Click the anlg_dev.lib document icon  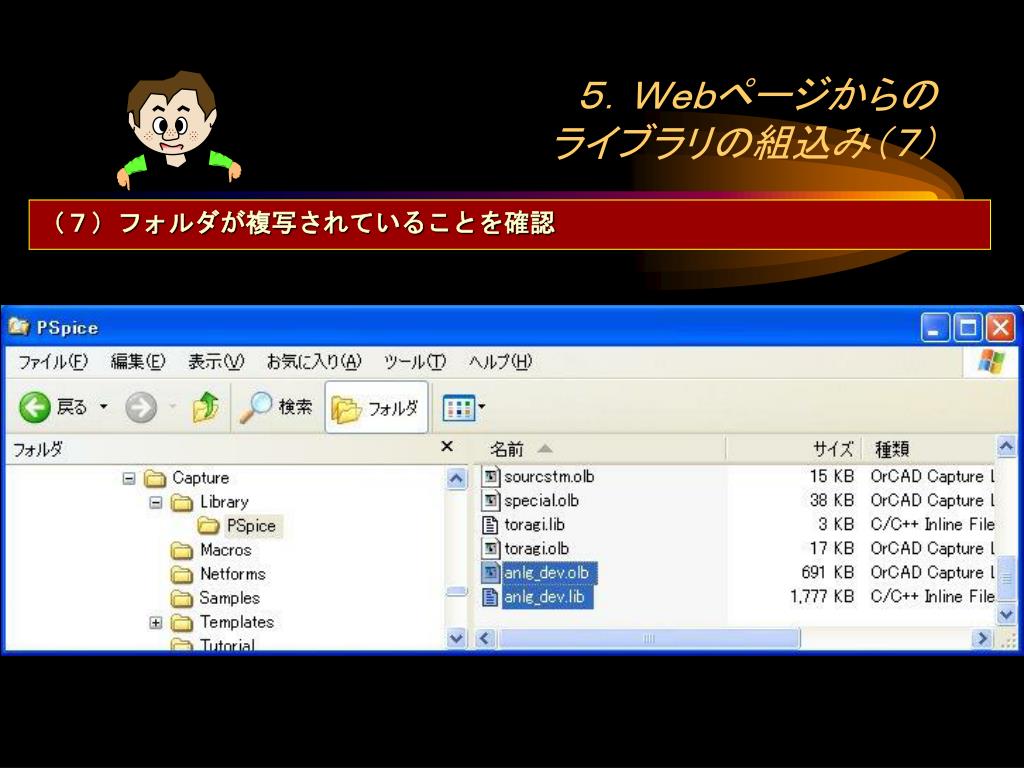pos(490,598)
